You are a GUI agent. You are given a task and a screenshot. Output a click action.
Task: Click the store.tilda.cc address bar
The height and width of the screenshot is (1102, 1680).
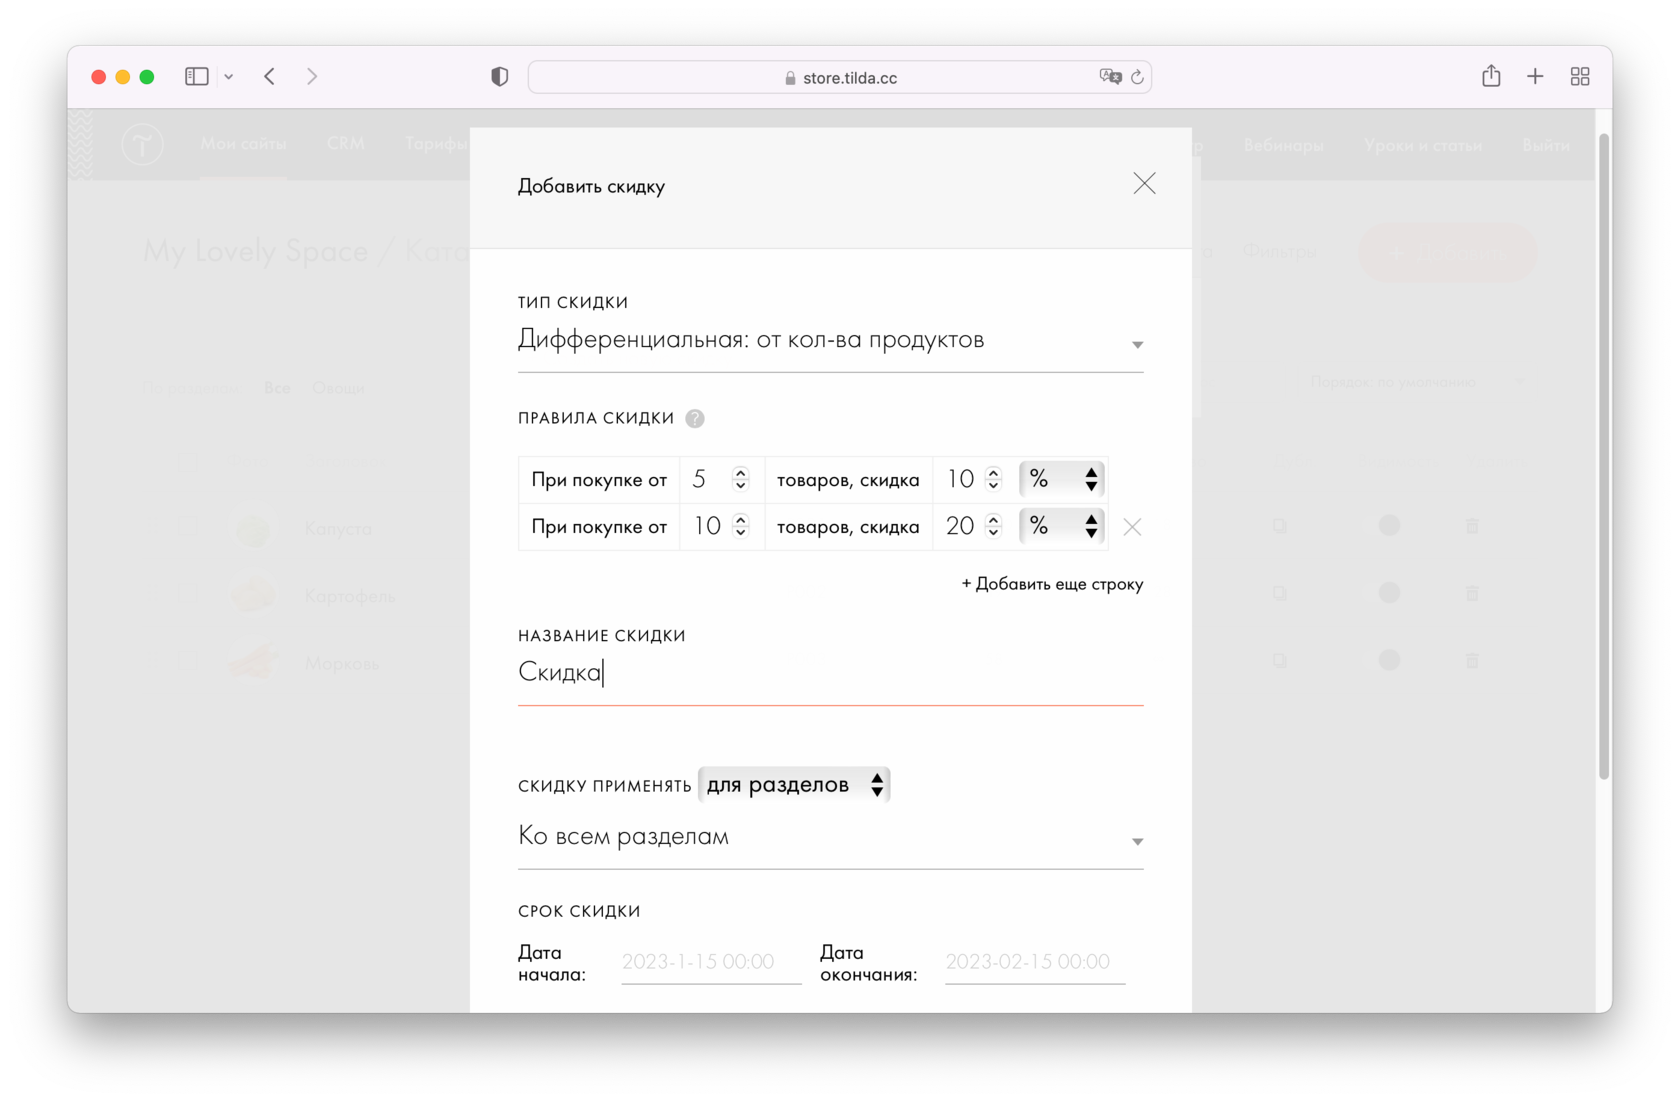(x=840, y=77)
